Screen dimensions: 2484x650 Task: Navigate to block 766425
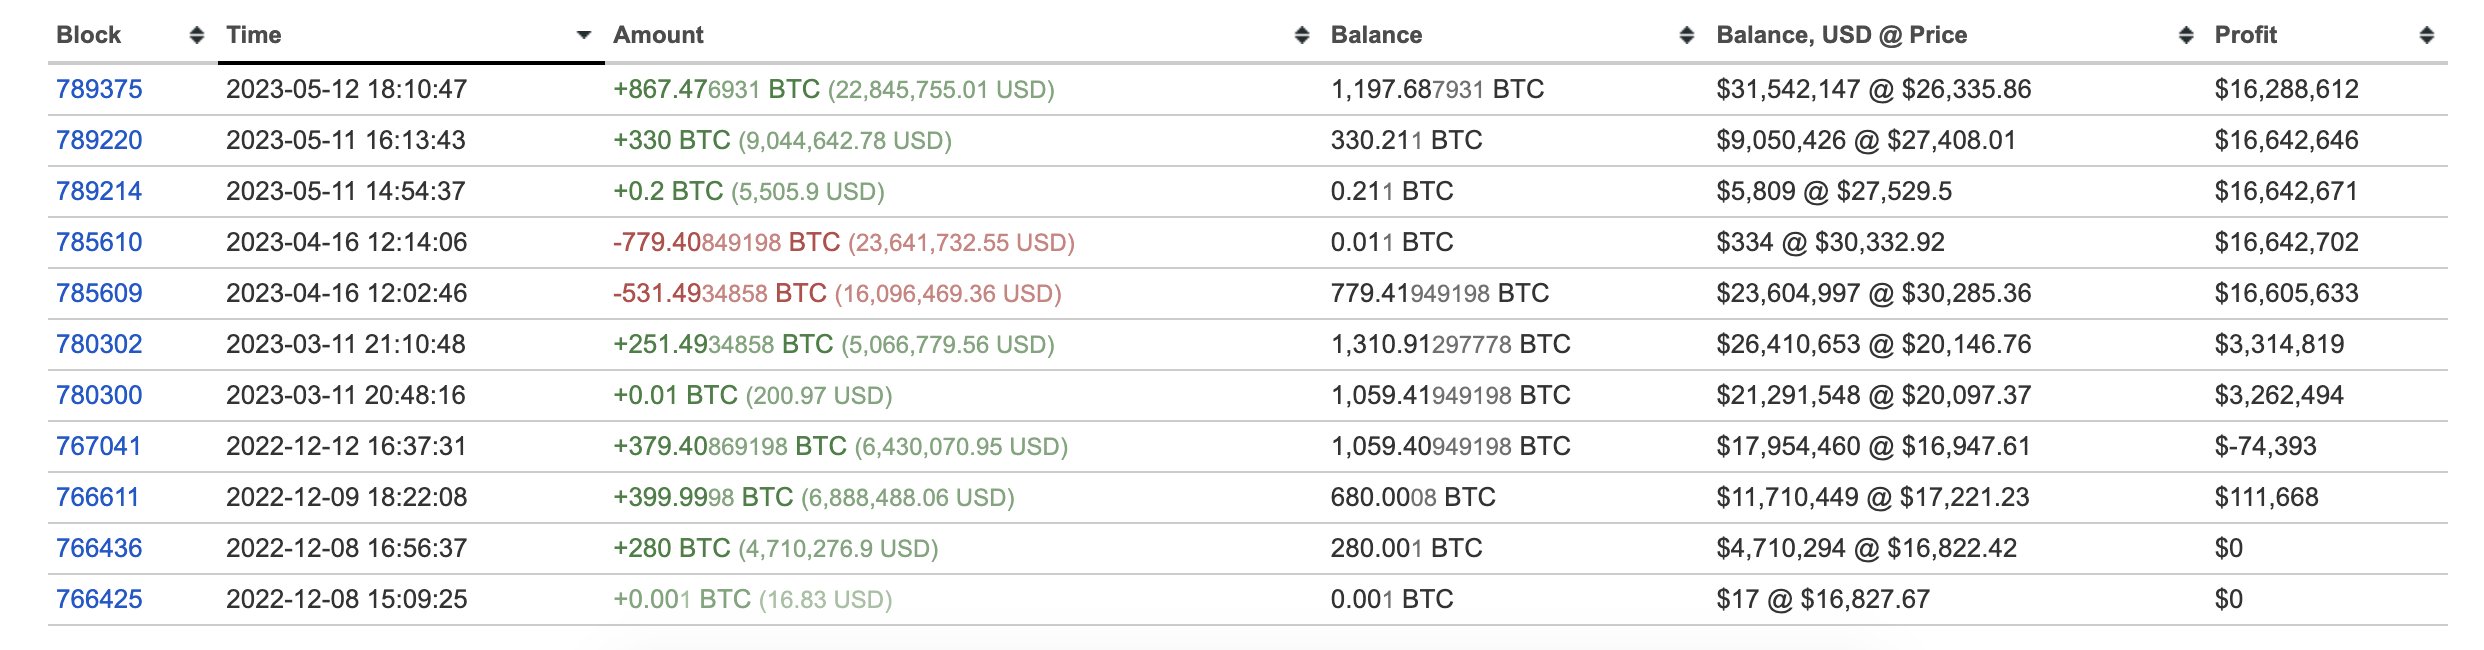pyautogui.click(x=99, y=600)
